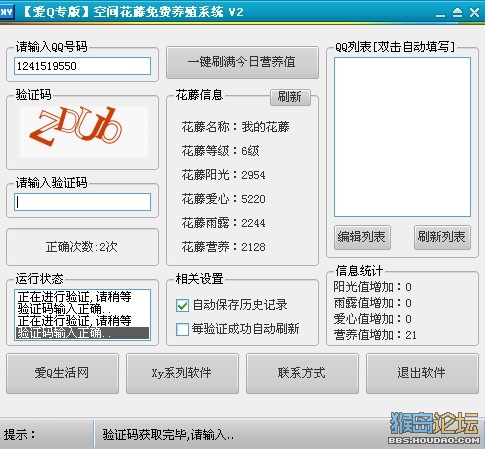Click the empty QQ列表 list box
This screenshot has height=449, width=485.
[x=402, y=137]
